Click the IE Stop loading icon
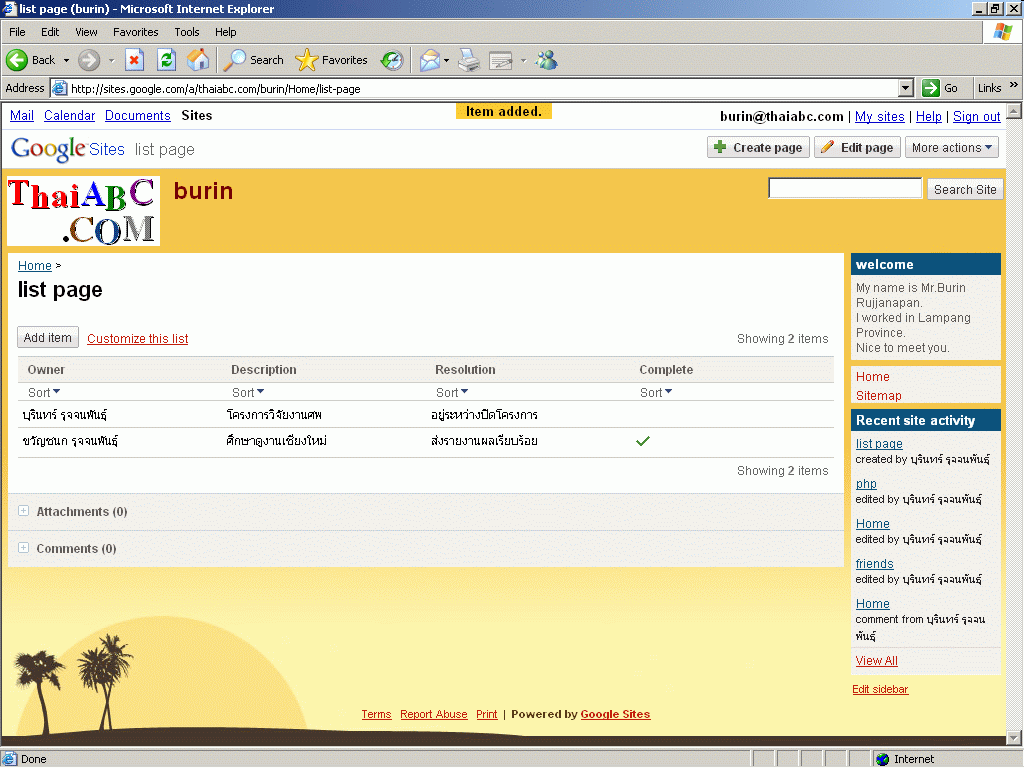 (134, 60)
